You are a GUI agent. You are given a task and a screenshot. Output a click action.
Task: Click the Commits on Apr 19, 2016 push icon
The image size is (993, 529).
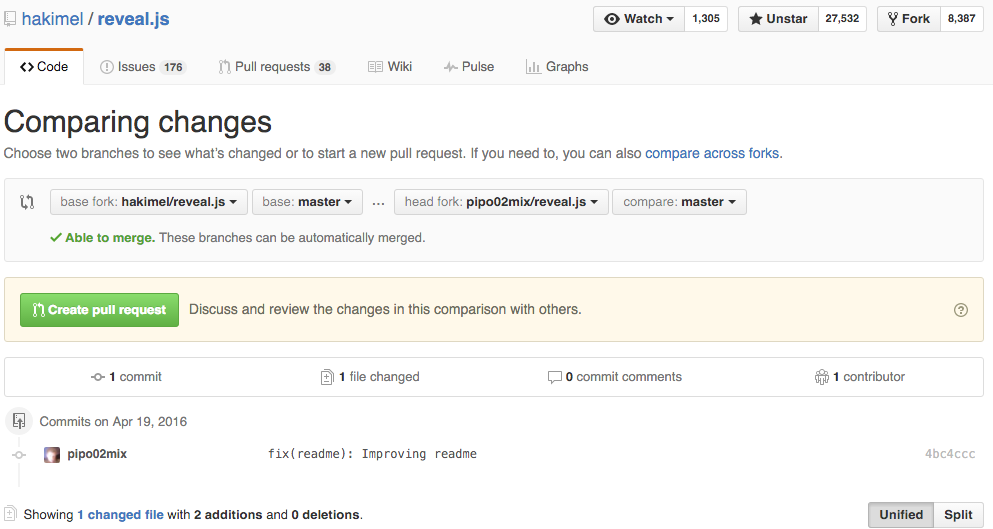click(x=19, y=421)
